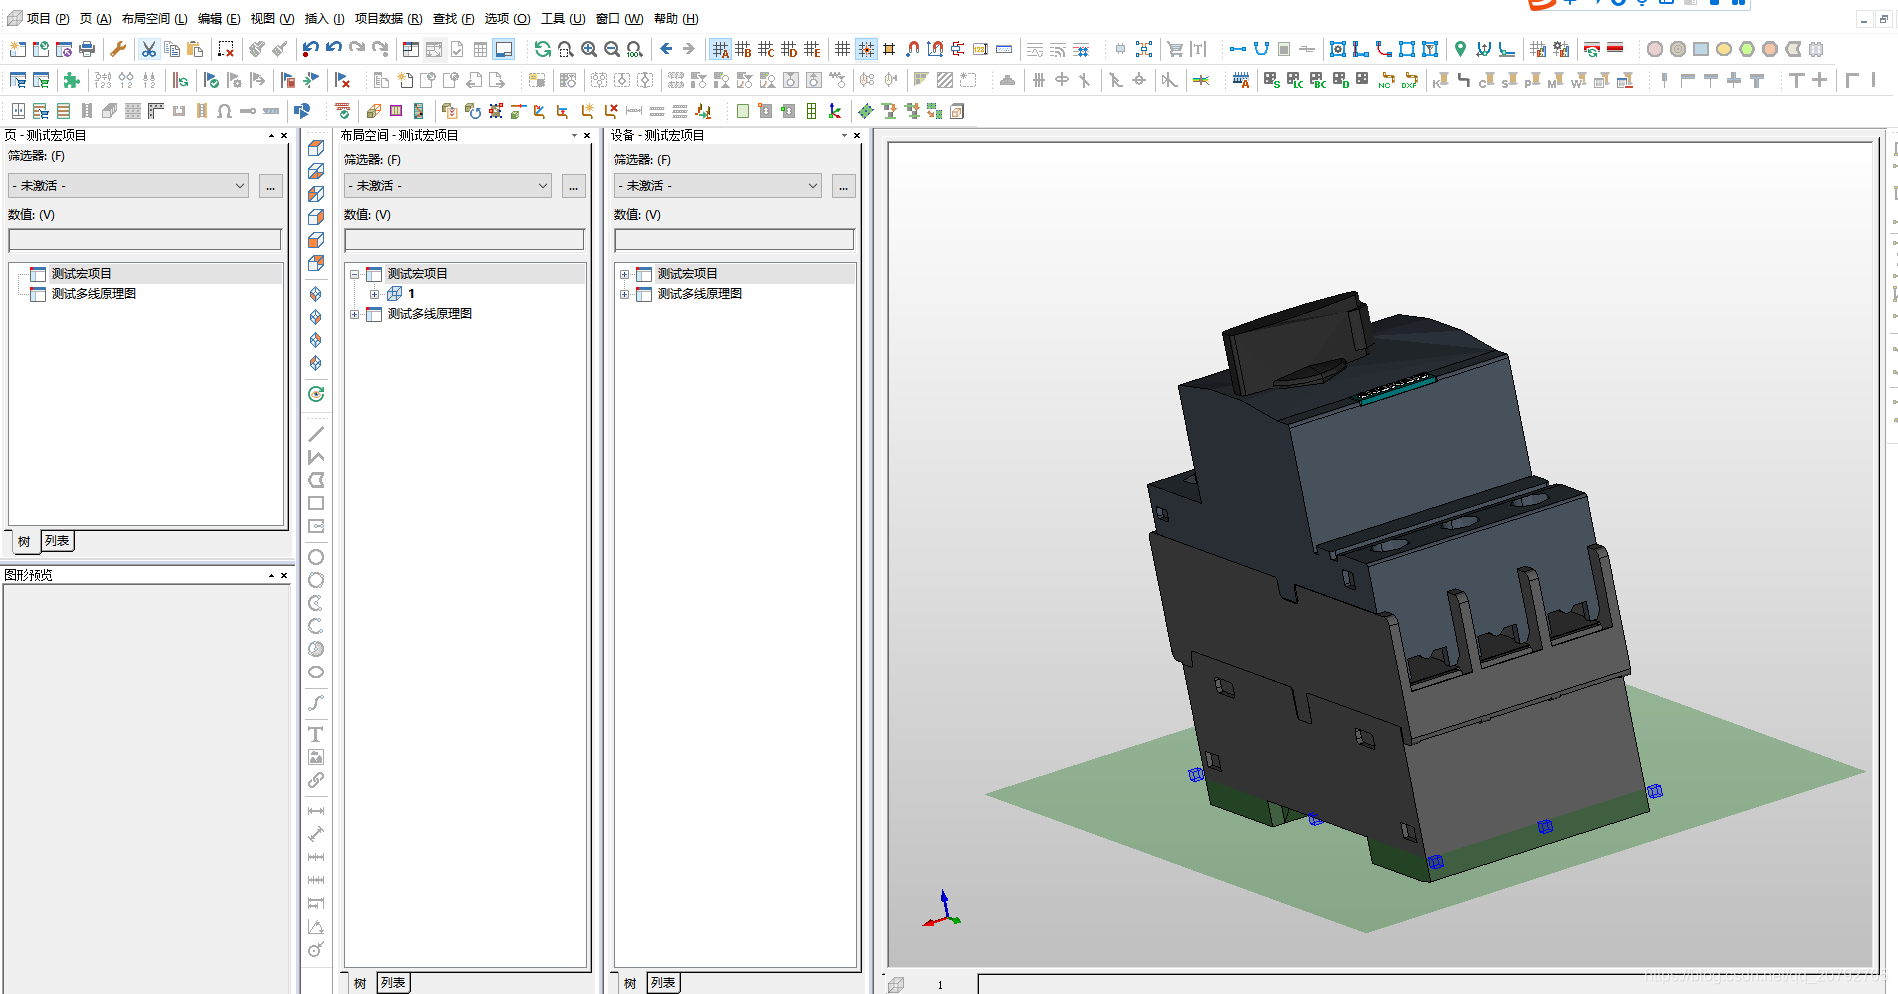Select 测试多线原理图 in the page navigator tree
The height and width of the screenshot is (994, 1898).
click(x=93, y=294)
